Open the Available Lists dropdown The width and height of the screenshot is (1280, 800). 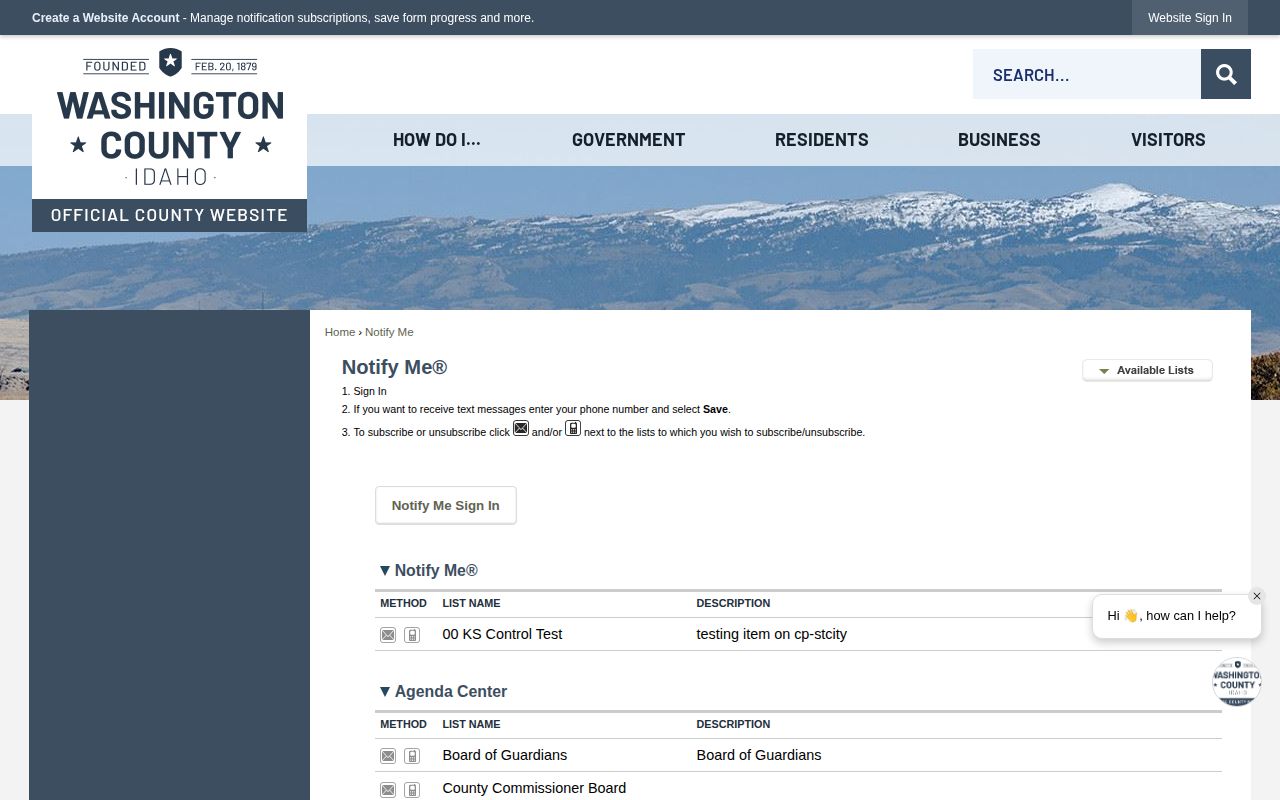[x=1147, y=370]
